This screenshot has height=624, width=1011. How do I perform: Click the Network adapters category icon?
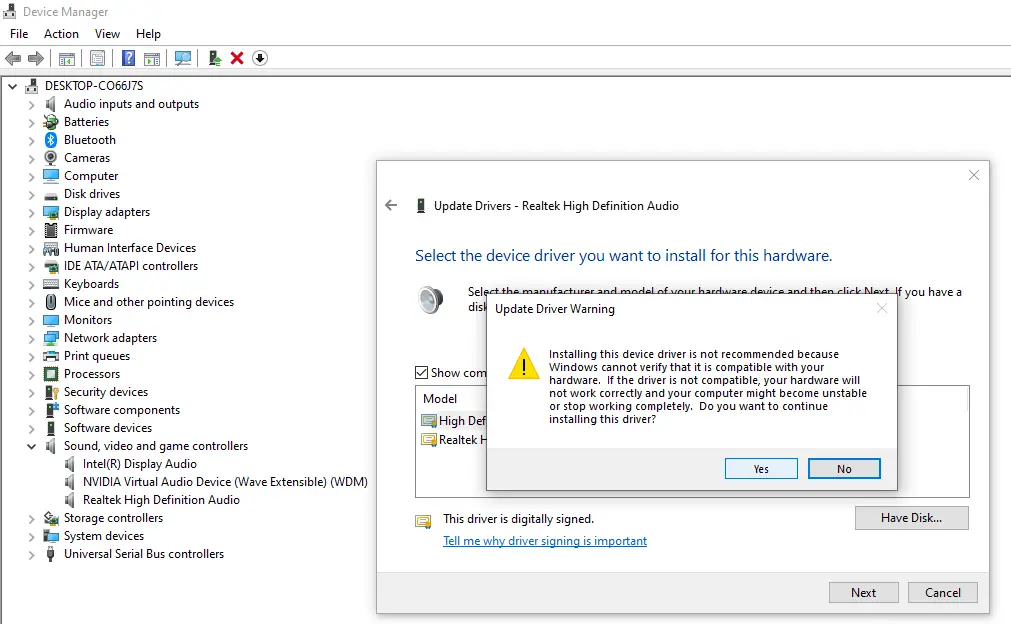point(50,338)
